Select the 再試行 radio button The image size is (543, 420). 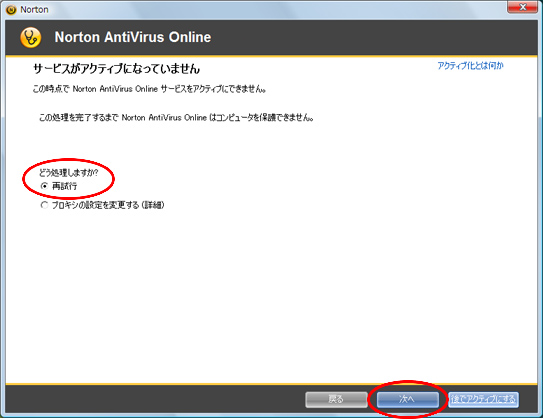pos(44,186)
